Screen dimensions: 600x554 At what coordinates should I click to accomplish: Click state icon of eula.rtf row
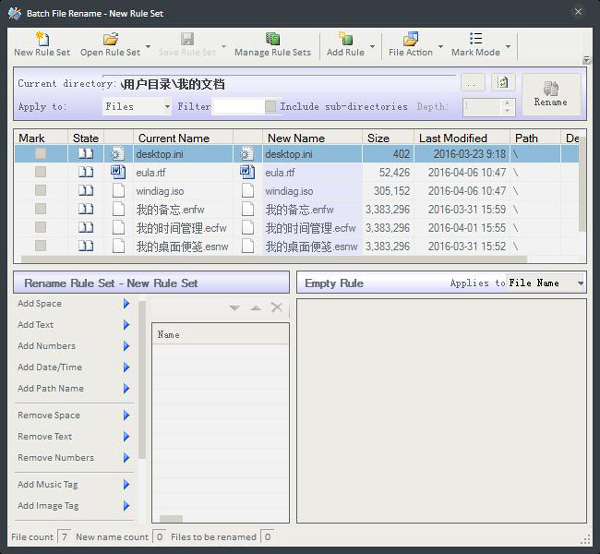click(x=86, y=172)
